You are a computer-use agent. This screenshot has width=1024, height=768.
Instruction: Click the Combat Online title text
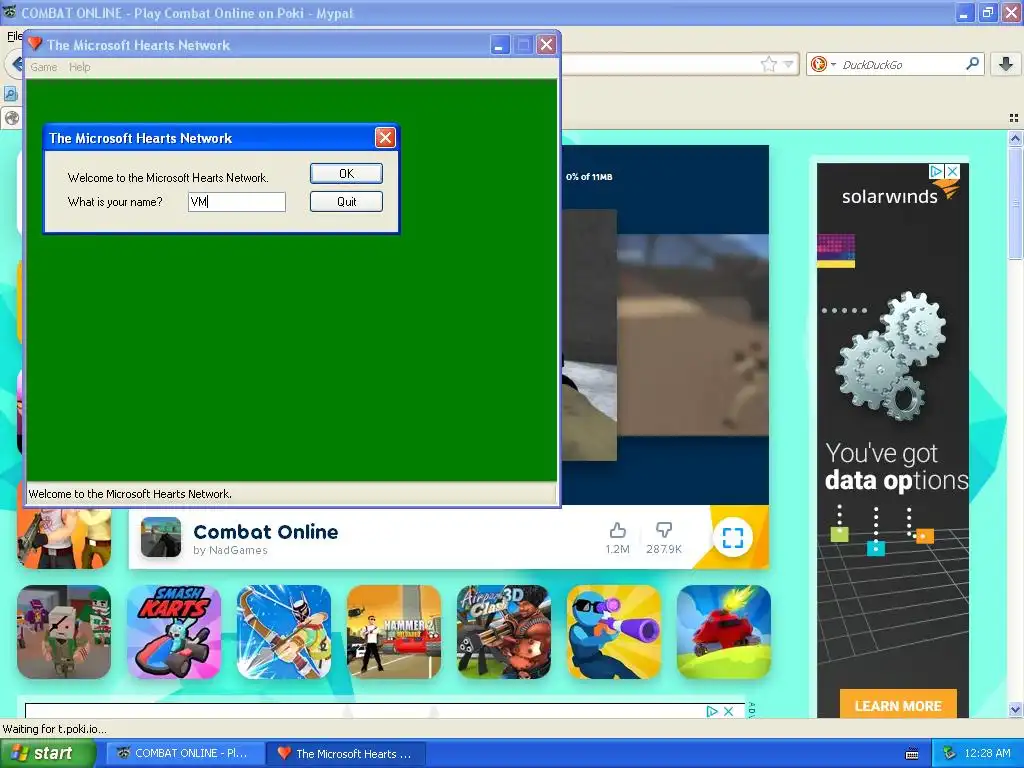click(x=266, y=532)
